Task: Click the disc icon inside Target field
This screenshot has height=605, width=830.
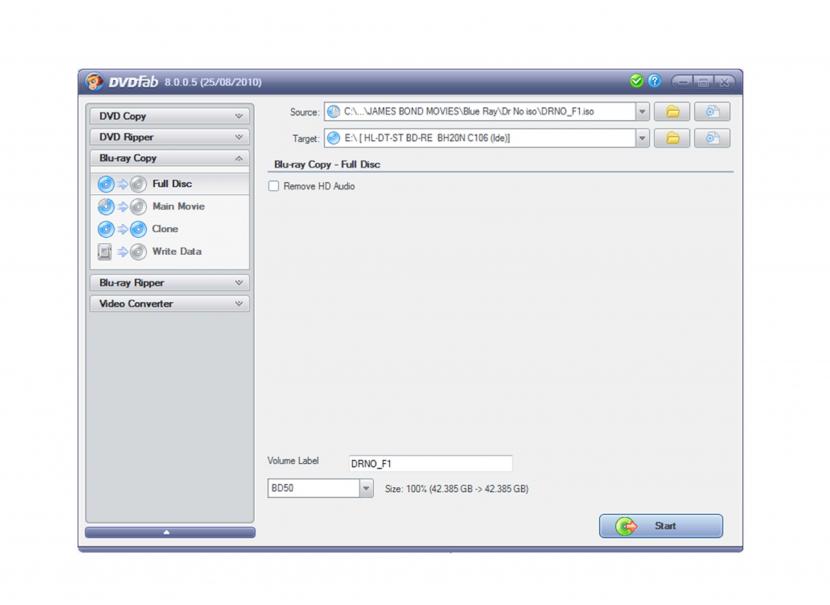Action: (x=333, y=138)
